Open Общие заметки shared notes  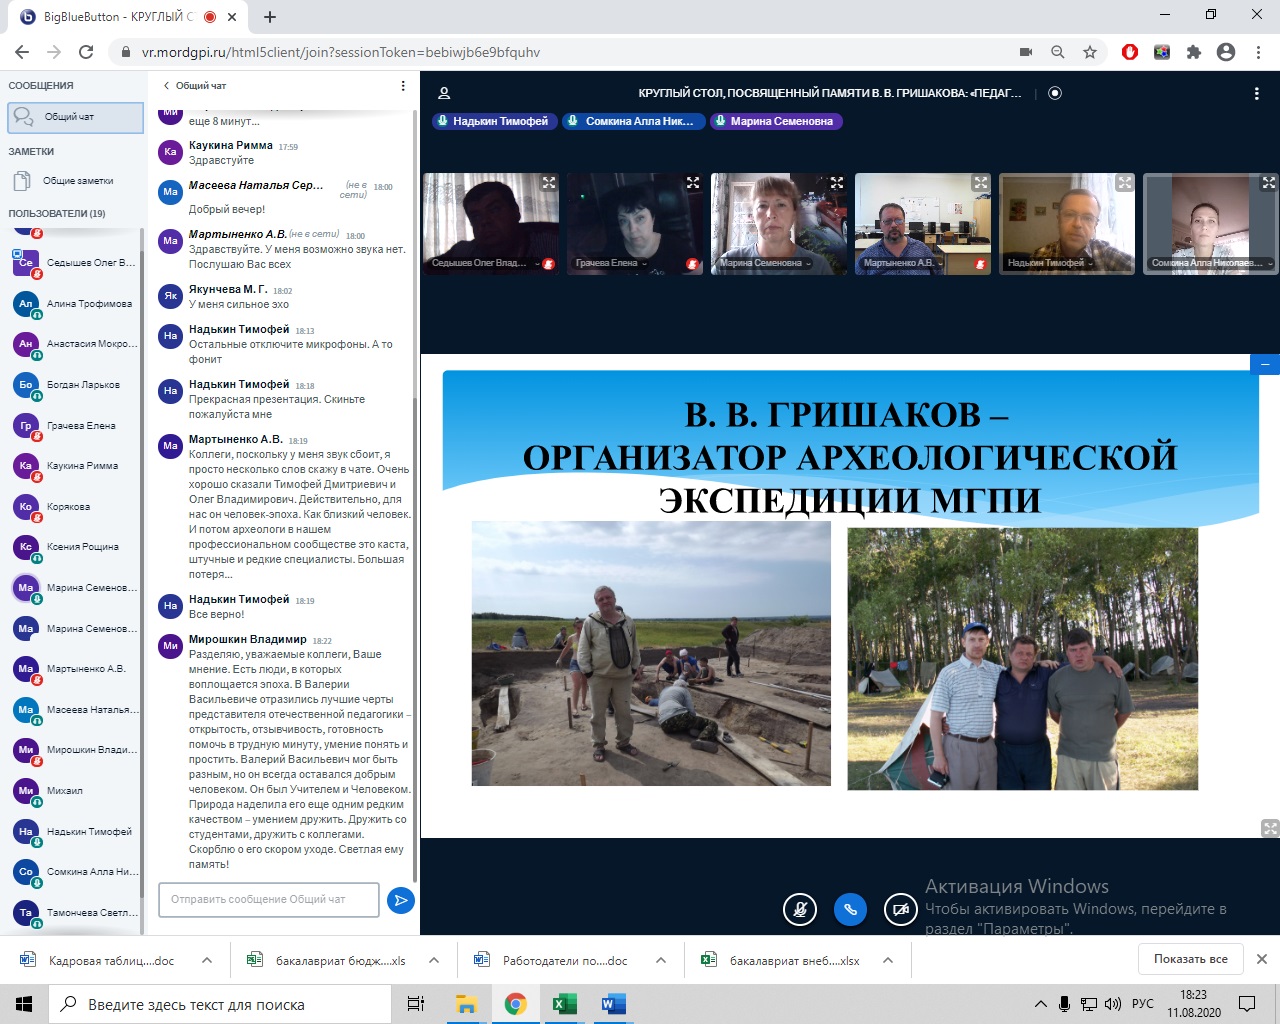[77, 181]
